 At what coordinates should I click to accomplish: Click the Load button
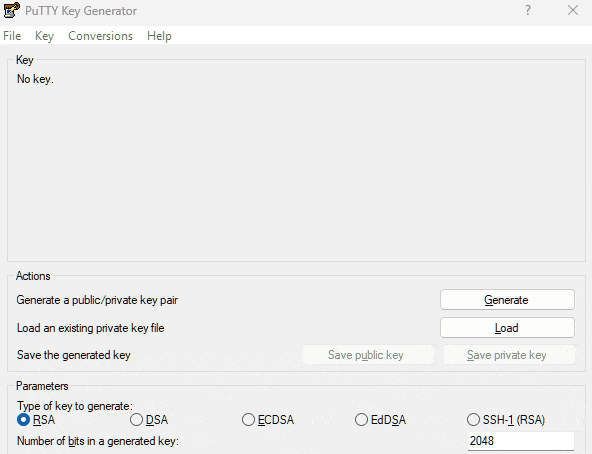[507, 328]
